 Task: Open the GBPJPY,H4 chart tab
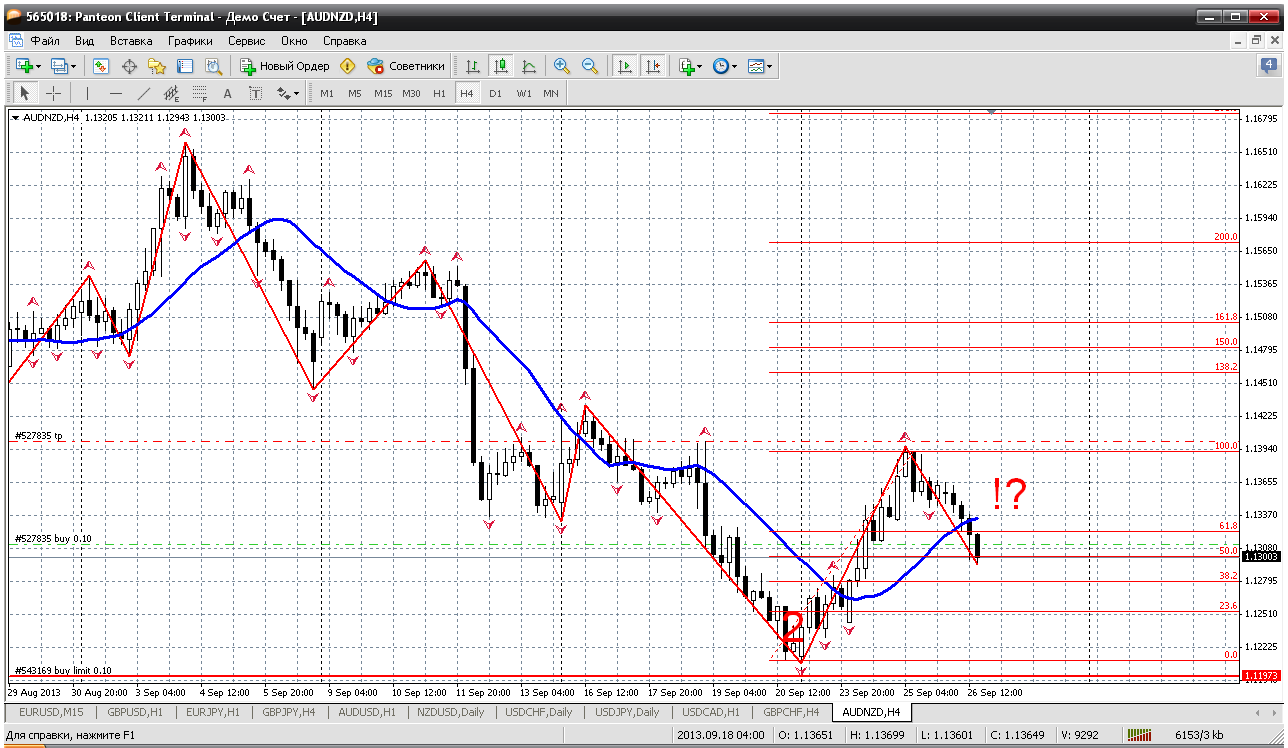(x=288, y=712)
